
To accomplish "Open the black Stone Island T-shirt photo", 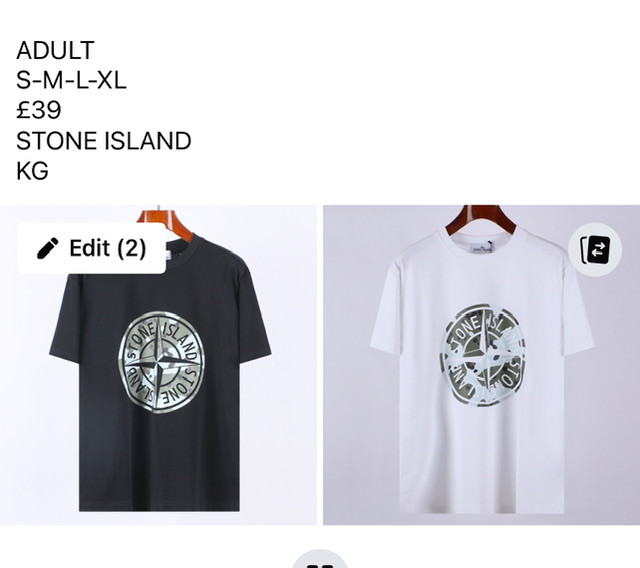I will click(158, 365).
